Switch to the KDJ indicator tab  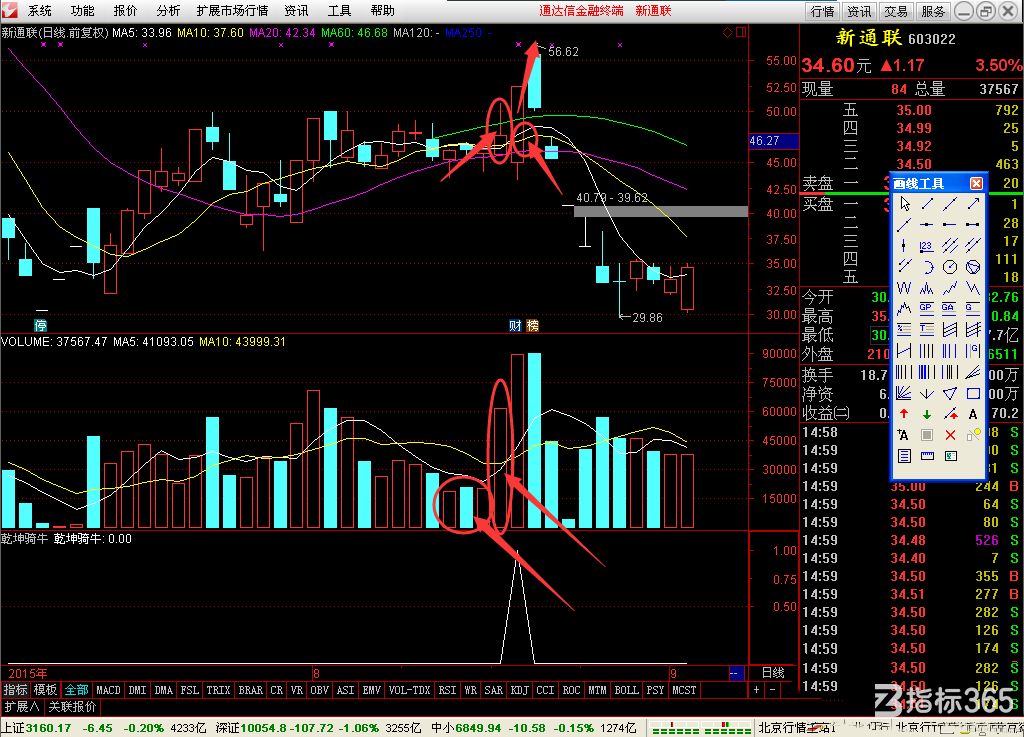[x=520, y=690]
